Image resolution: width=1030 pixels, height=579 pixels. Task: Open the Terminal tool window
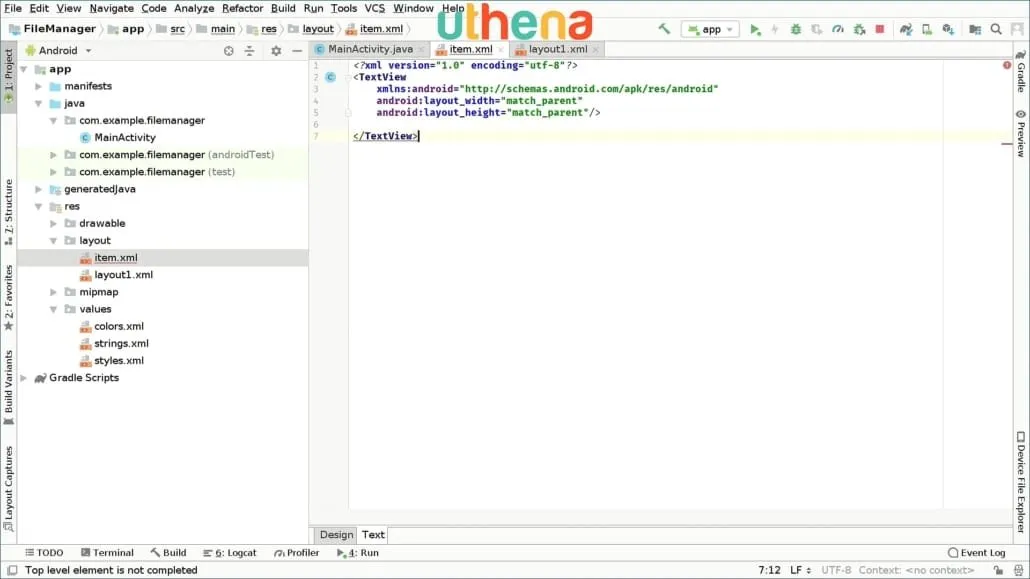(107, 553)
